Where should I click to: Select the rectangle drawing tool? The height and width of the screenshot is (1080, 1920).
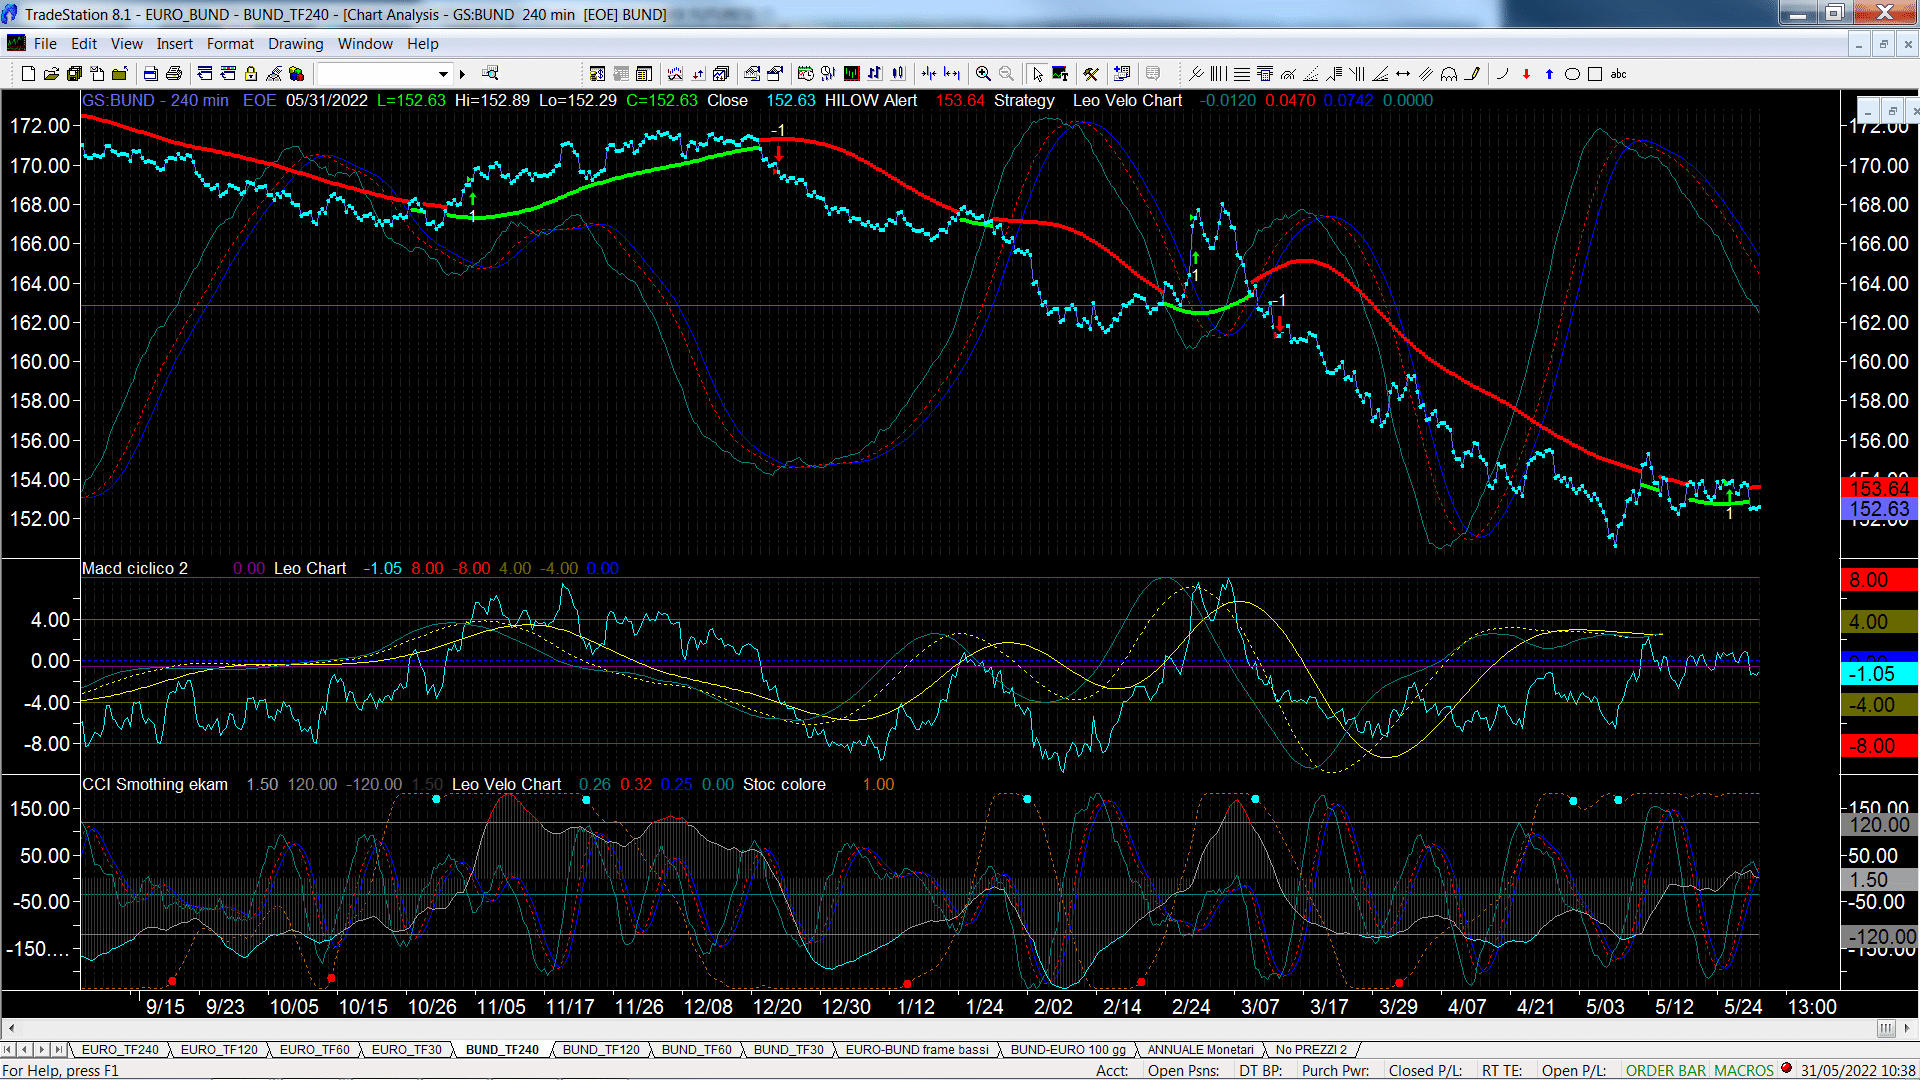coord(1595,73)
